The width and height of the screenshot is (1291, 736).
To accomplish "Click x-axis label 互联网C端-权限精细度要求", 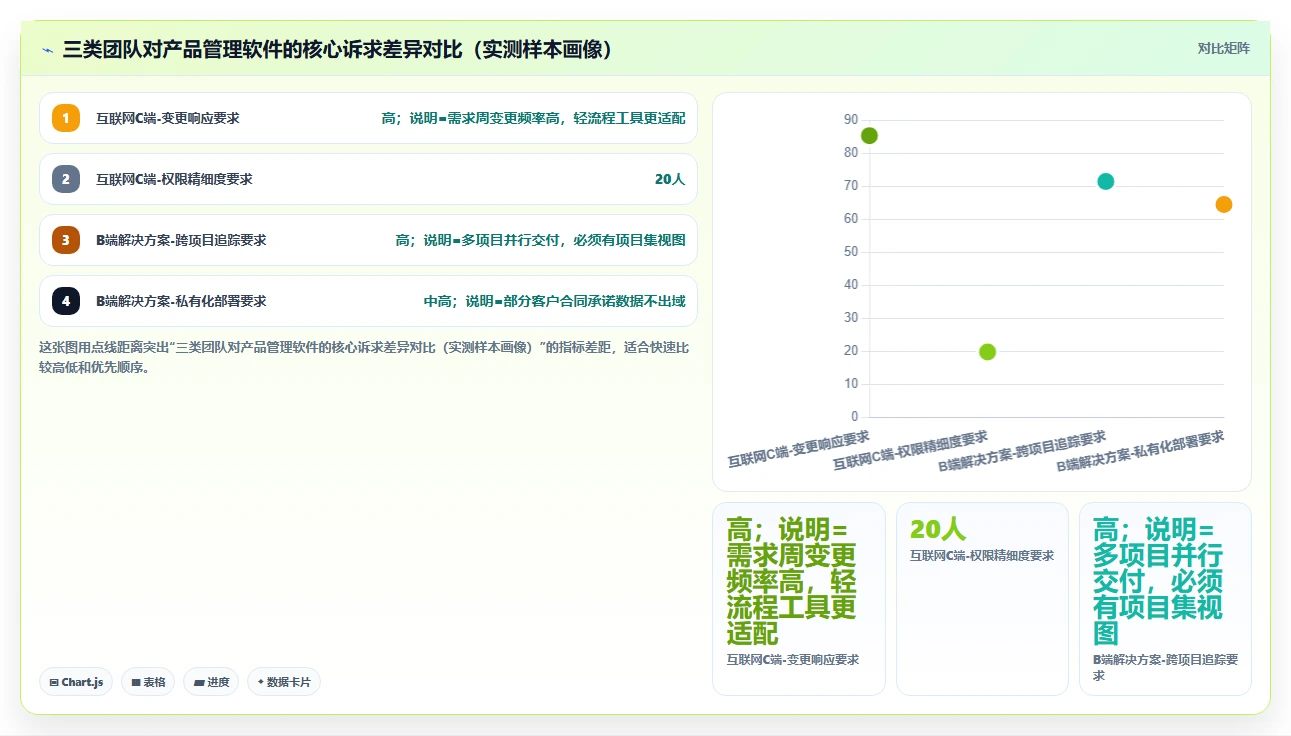I will click(911, 450).
